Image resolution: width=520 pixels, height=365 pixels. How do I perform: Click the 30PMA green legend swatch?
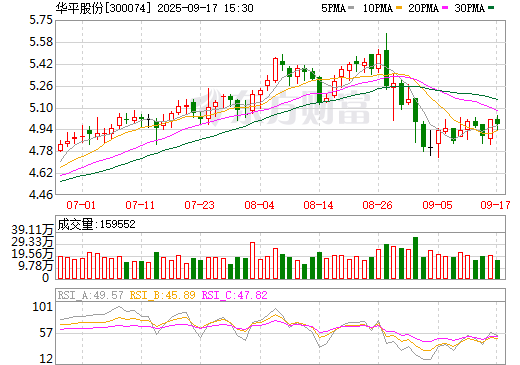point(491,8)
